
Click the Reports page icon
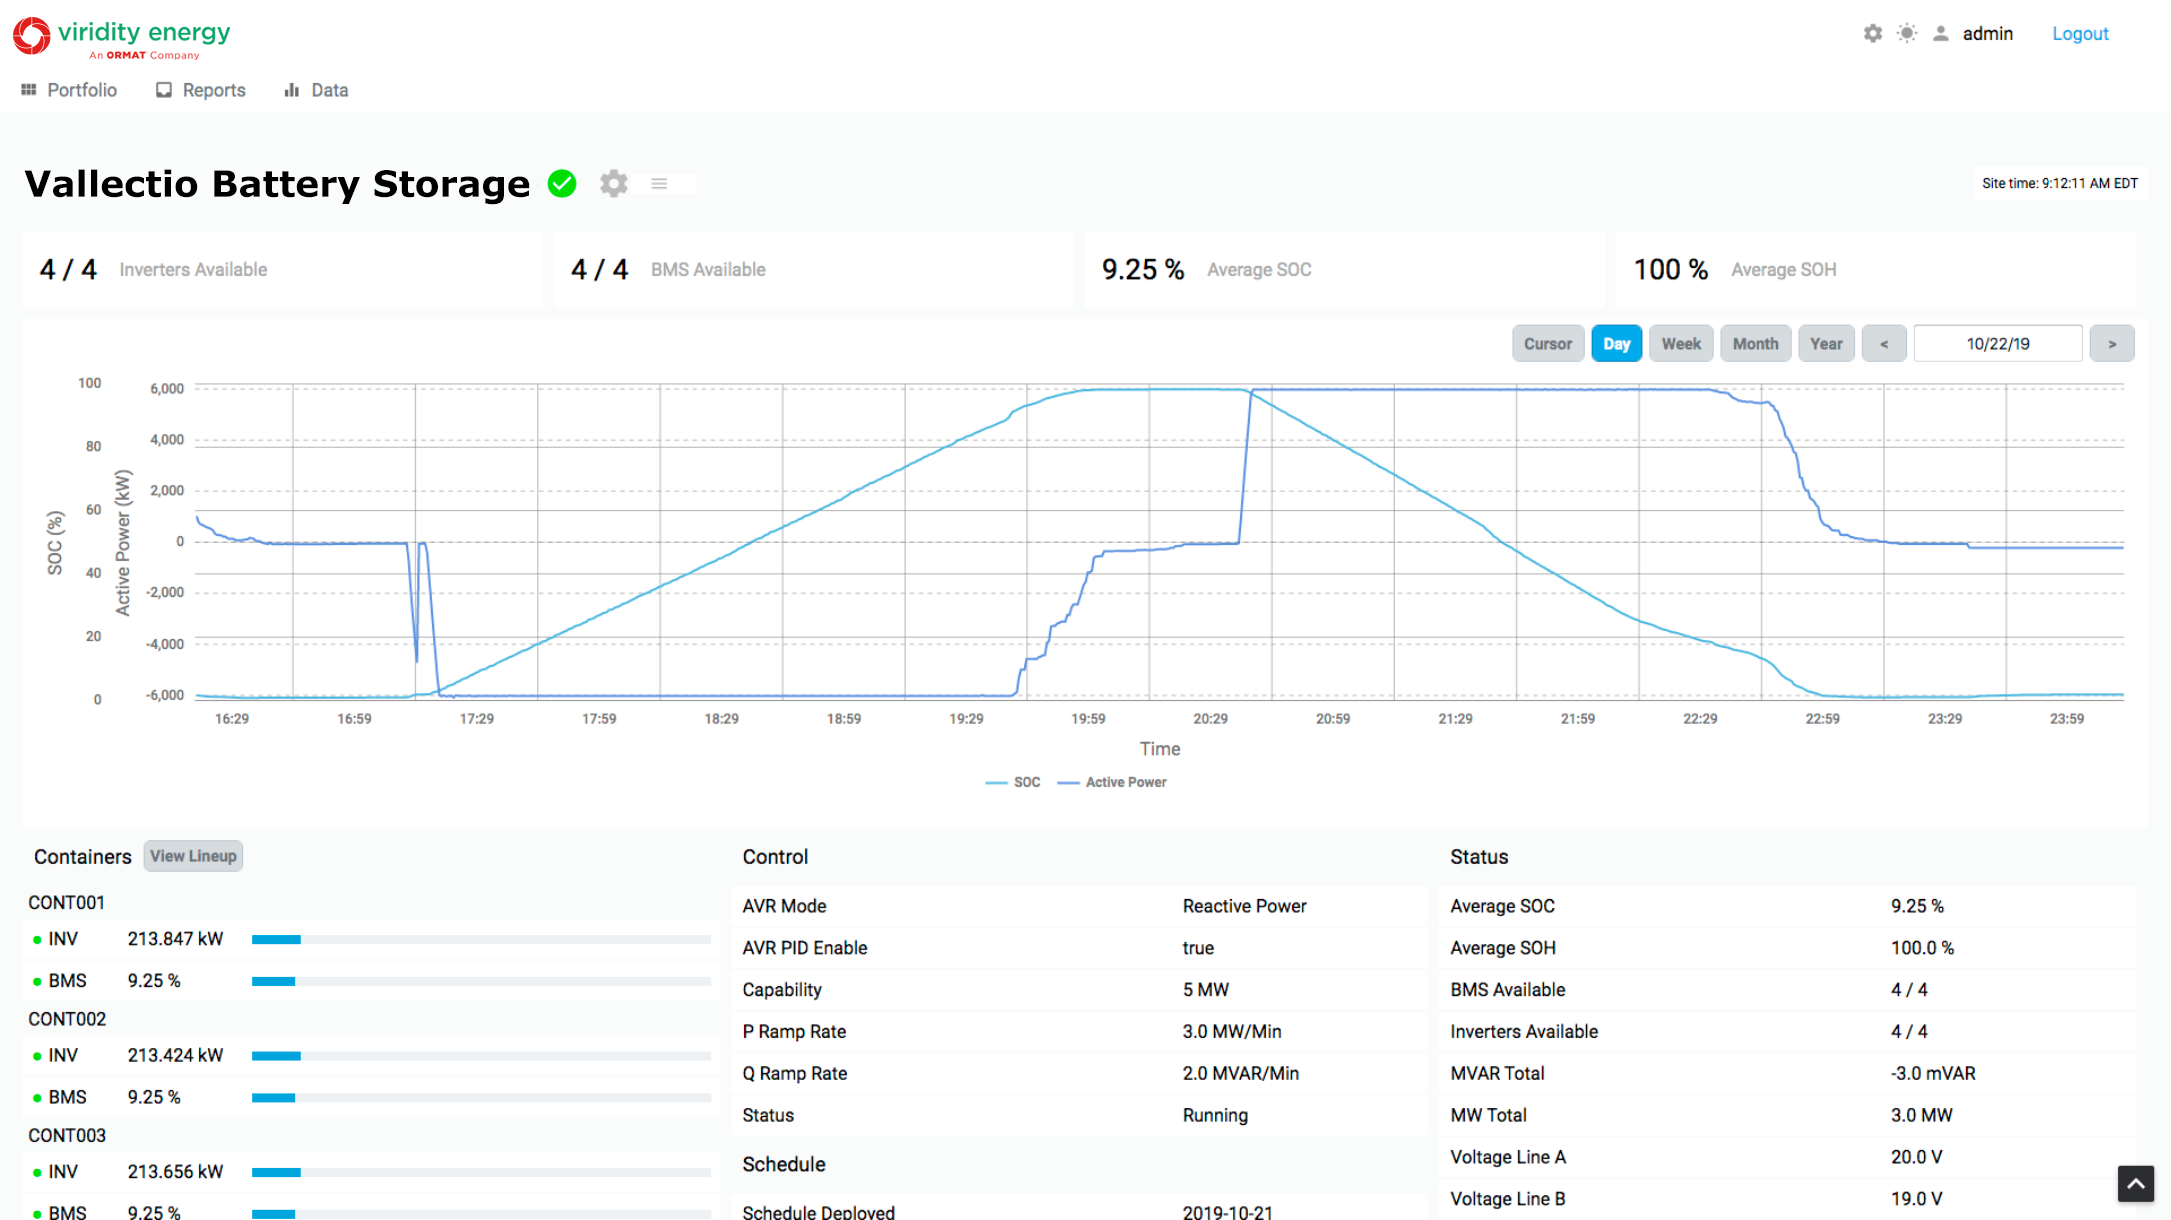pyautogui.click(x=164, y=90)
